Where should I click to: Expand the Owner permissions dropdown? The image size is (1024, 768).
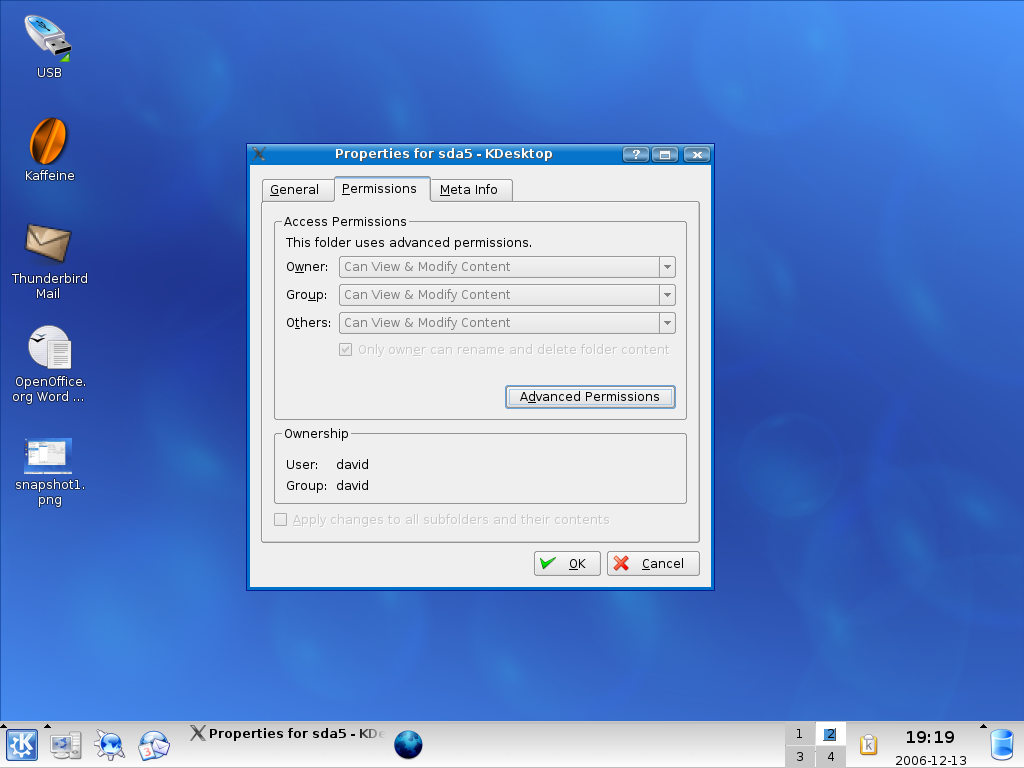coord(667,267)
